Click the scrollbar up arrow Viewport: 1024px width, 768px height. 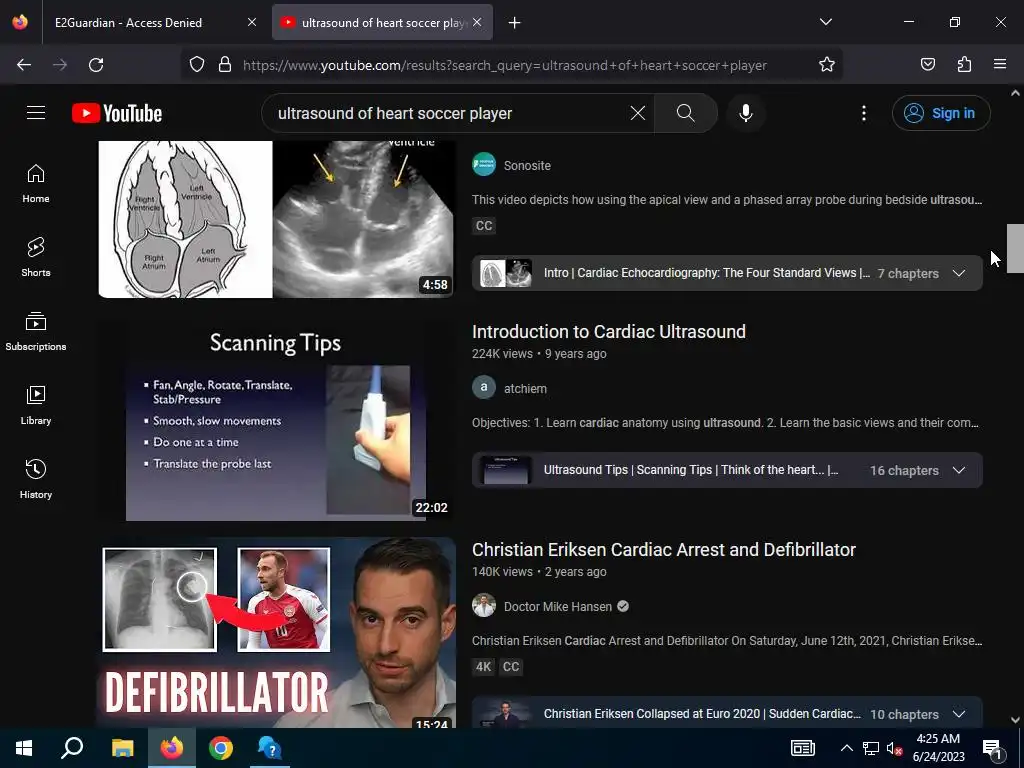1015,93
